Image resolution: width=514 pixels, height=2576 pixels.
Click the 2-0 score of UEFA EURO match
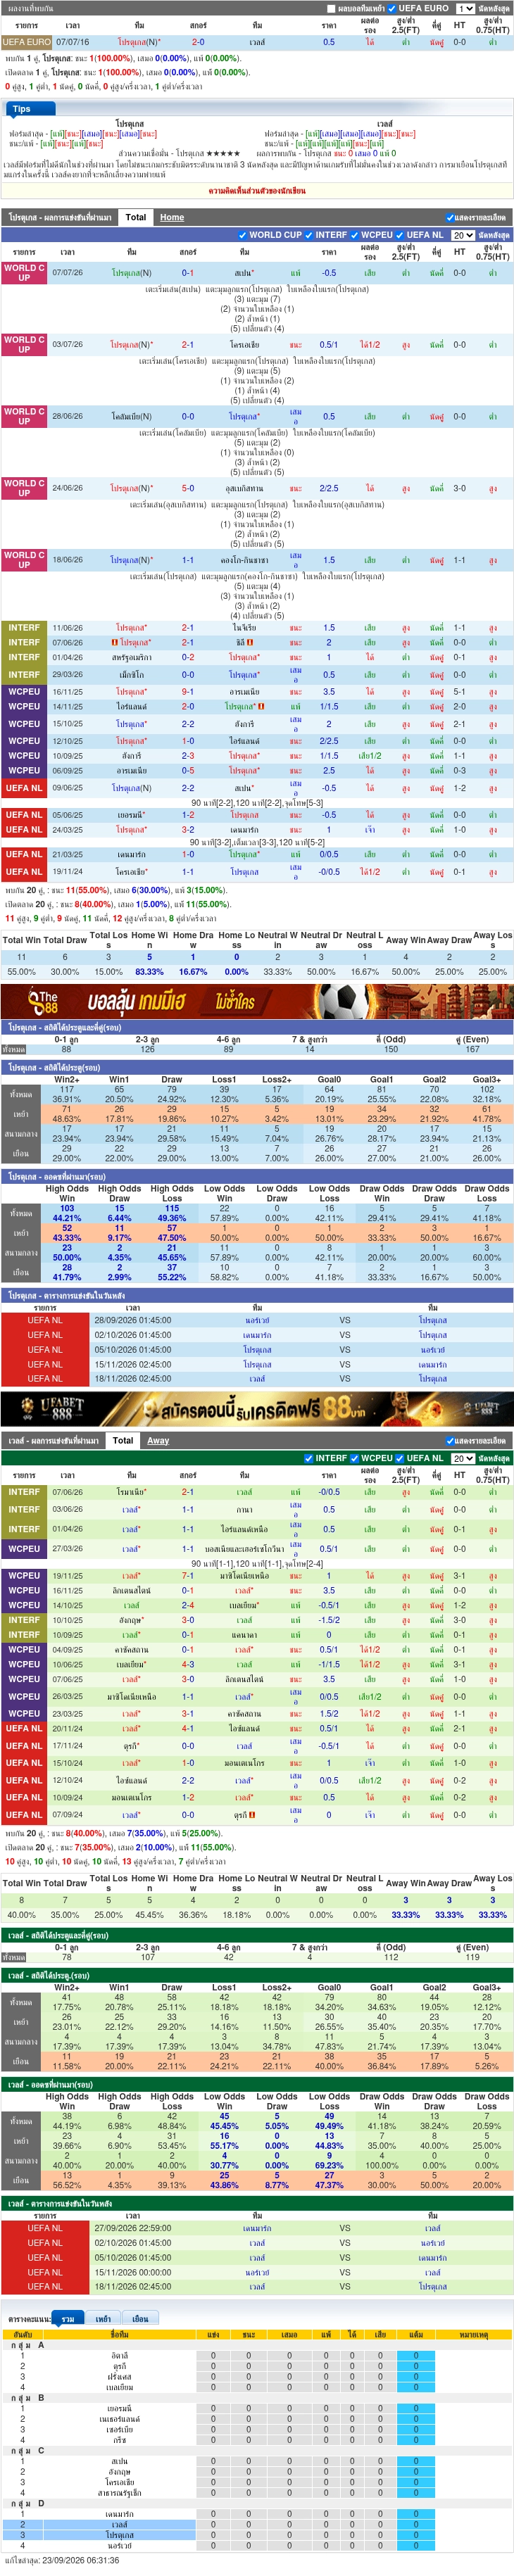point(198,42)
